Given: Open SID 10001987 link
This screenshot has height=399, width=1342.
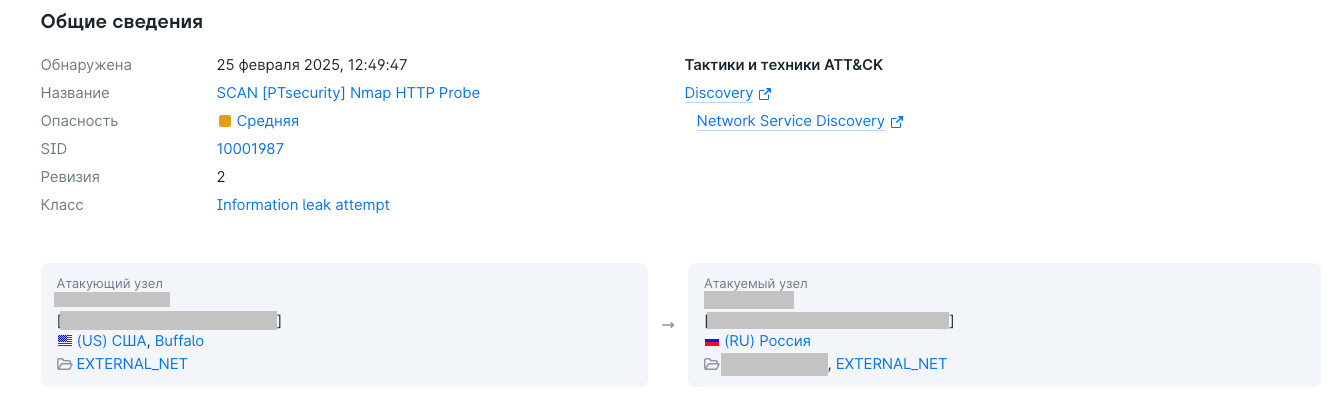Looking at the screenshot, I should point(250,149).
